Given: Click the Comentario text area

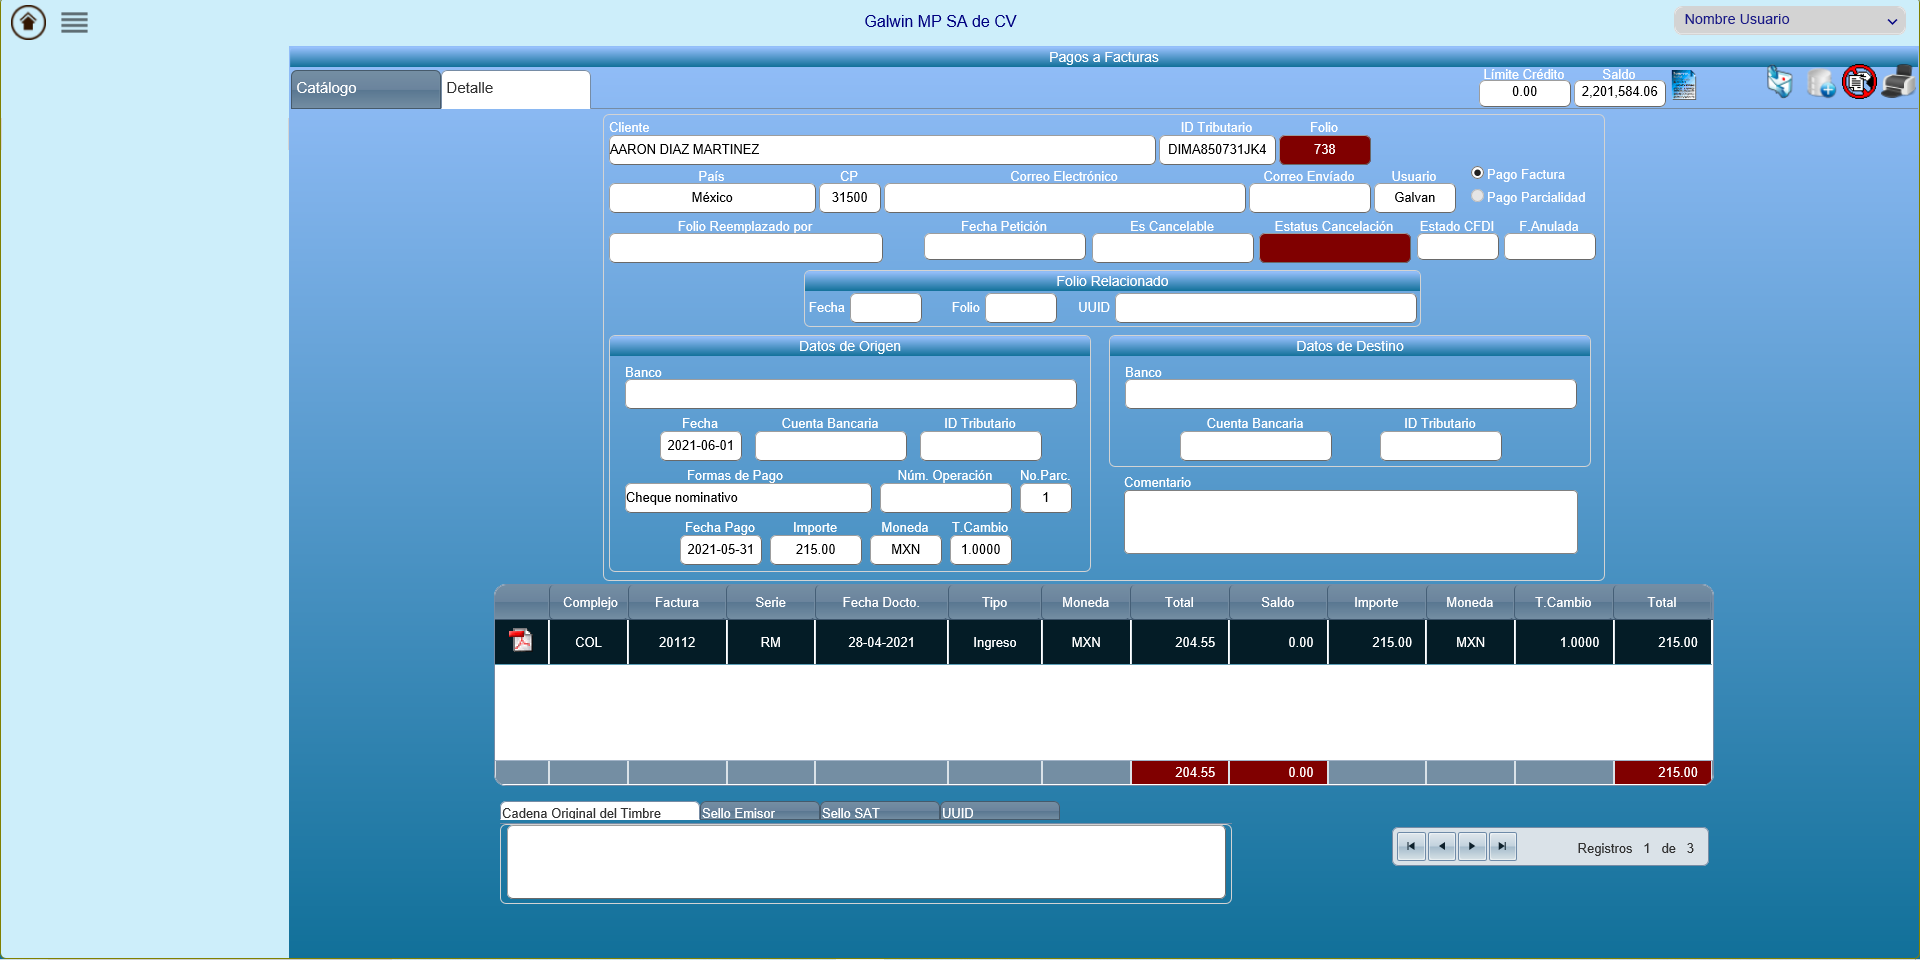Looking at the screenshot, I should pyautogui.click(x=1351, y=522).
